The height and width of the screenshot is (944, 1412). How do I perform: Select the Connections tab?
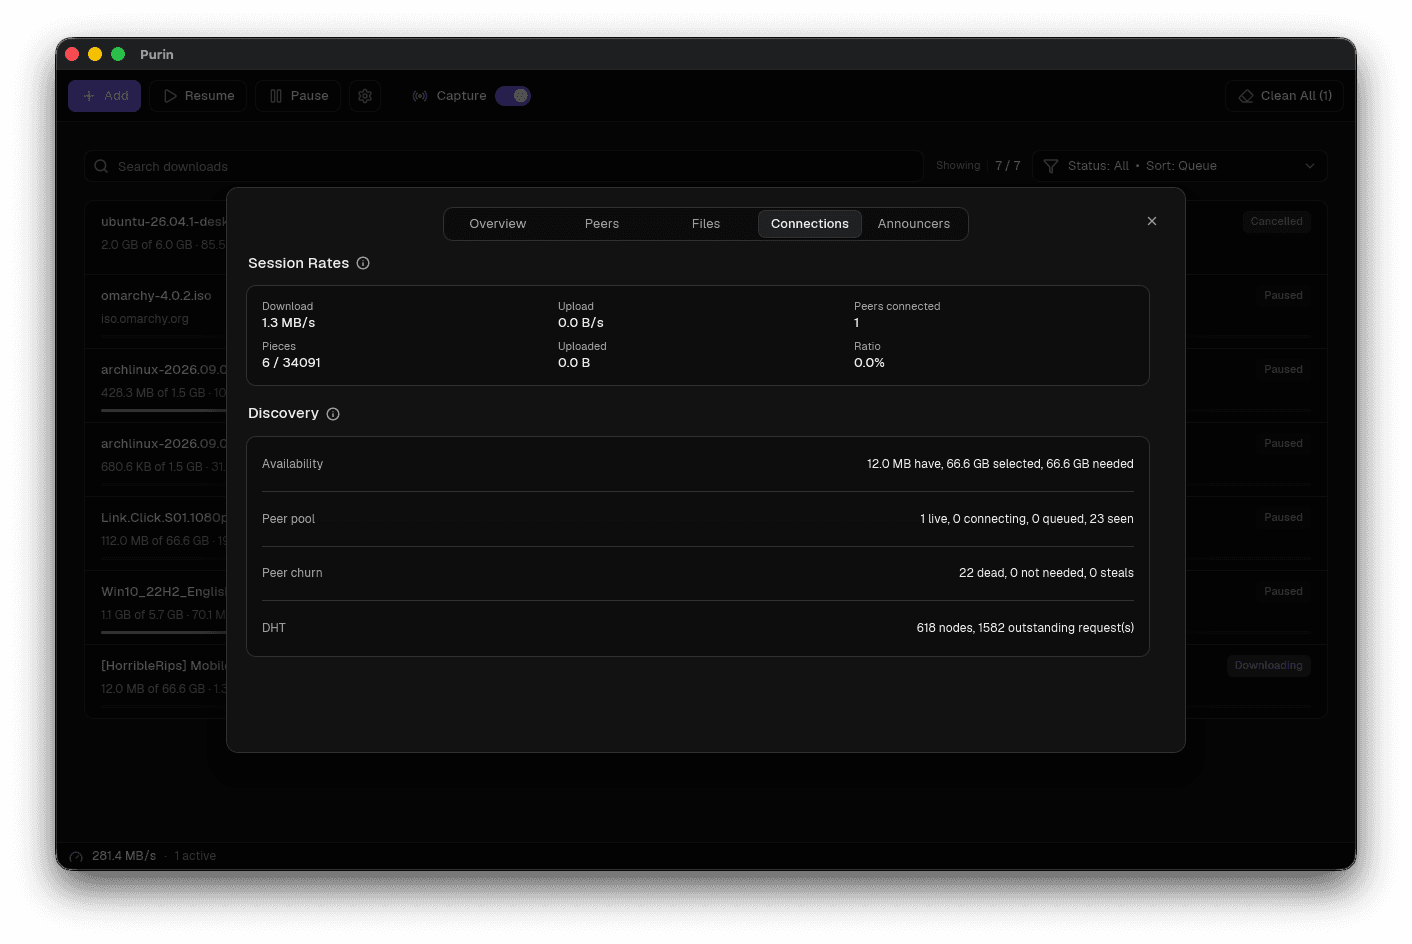pyautogui.click(x=810, y=224)
